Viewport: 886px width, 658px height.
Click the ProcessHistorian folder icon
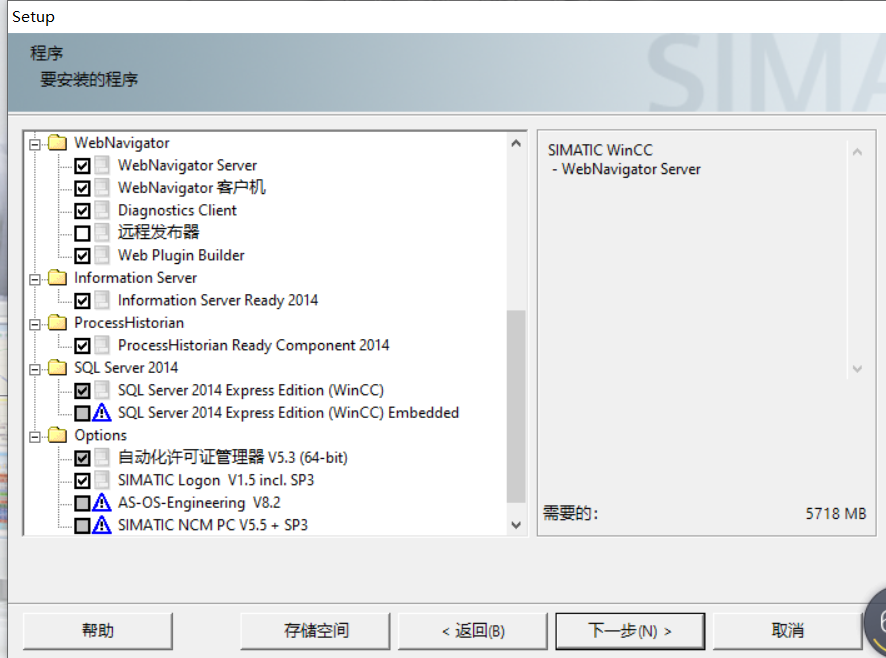[56, 322]
